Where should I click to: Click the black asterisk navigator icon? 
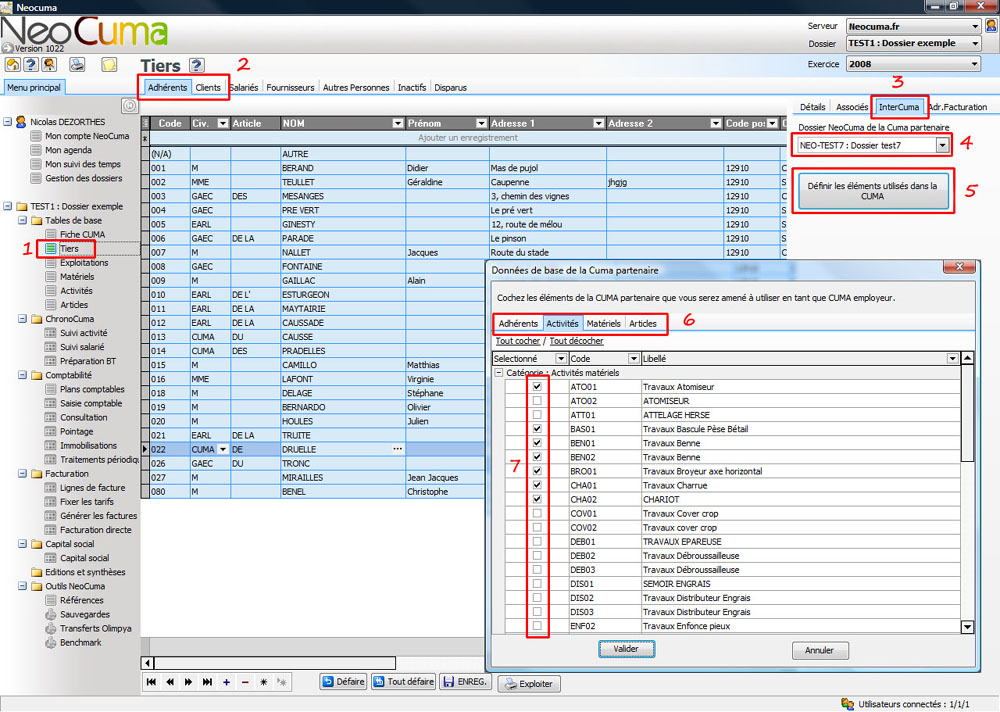click(263, 682)
